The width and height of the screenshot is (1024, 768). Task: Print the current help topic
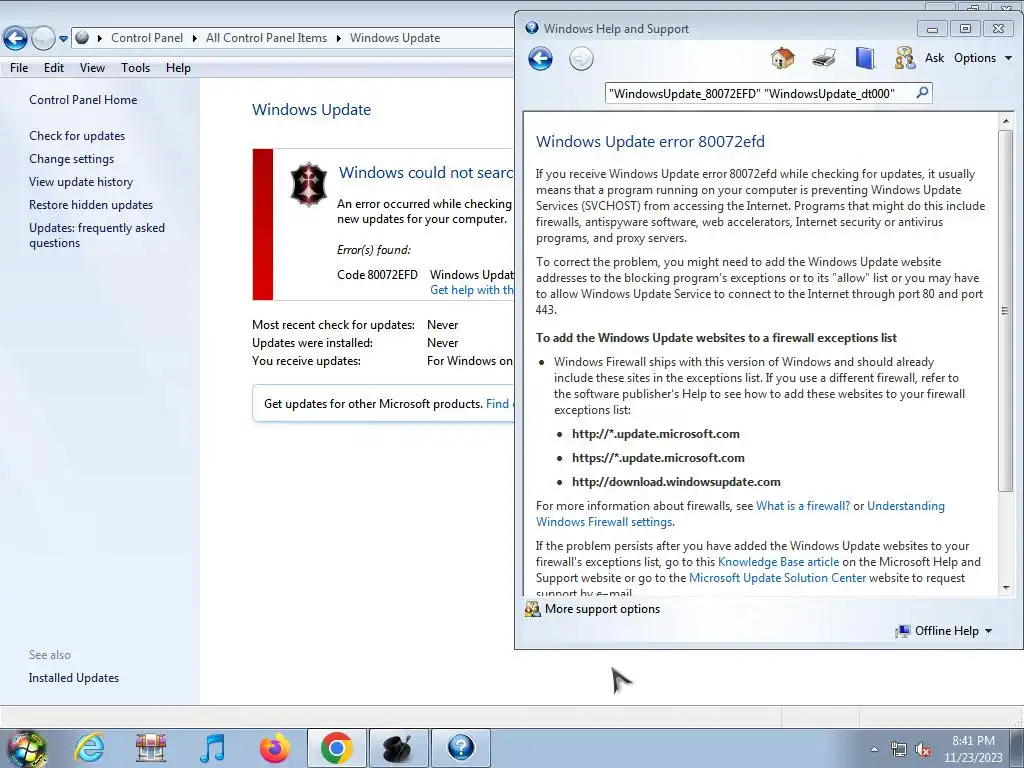click(x=824, y=58)
